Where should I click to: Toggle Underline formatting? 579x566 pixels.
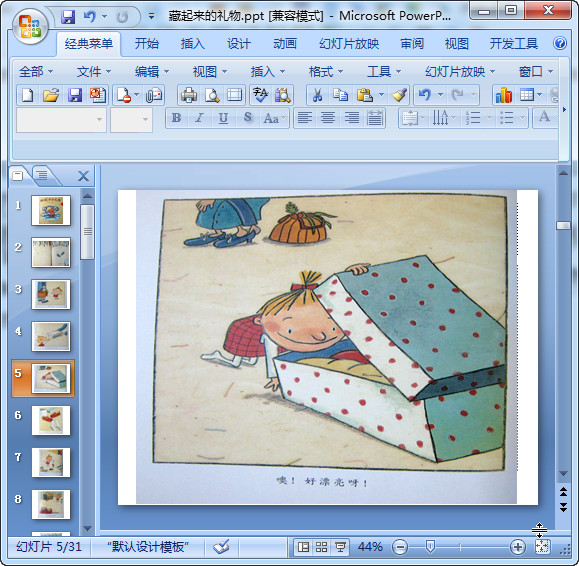pos(223,118)
